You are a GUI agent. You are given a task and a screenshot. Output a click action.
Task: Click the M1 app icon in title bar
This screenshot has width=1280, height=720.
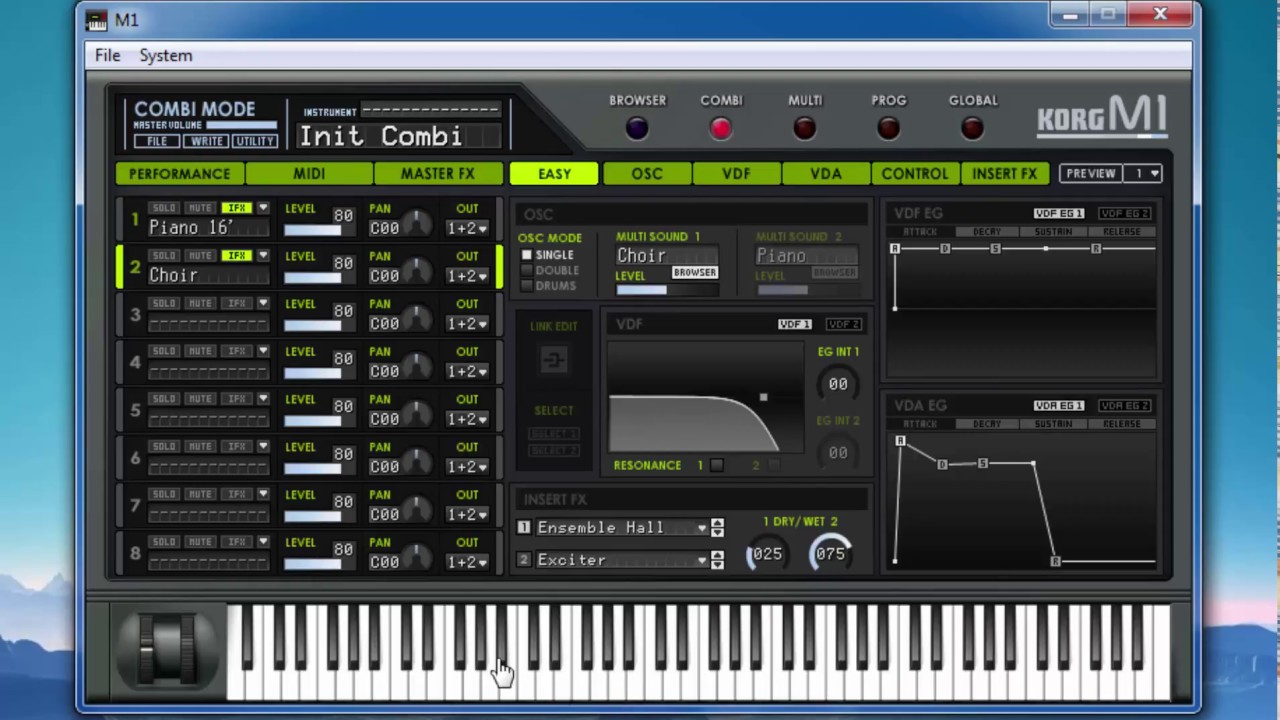click(x=96, y=19)
